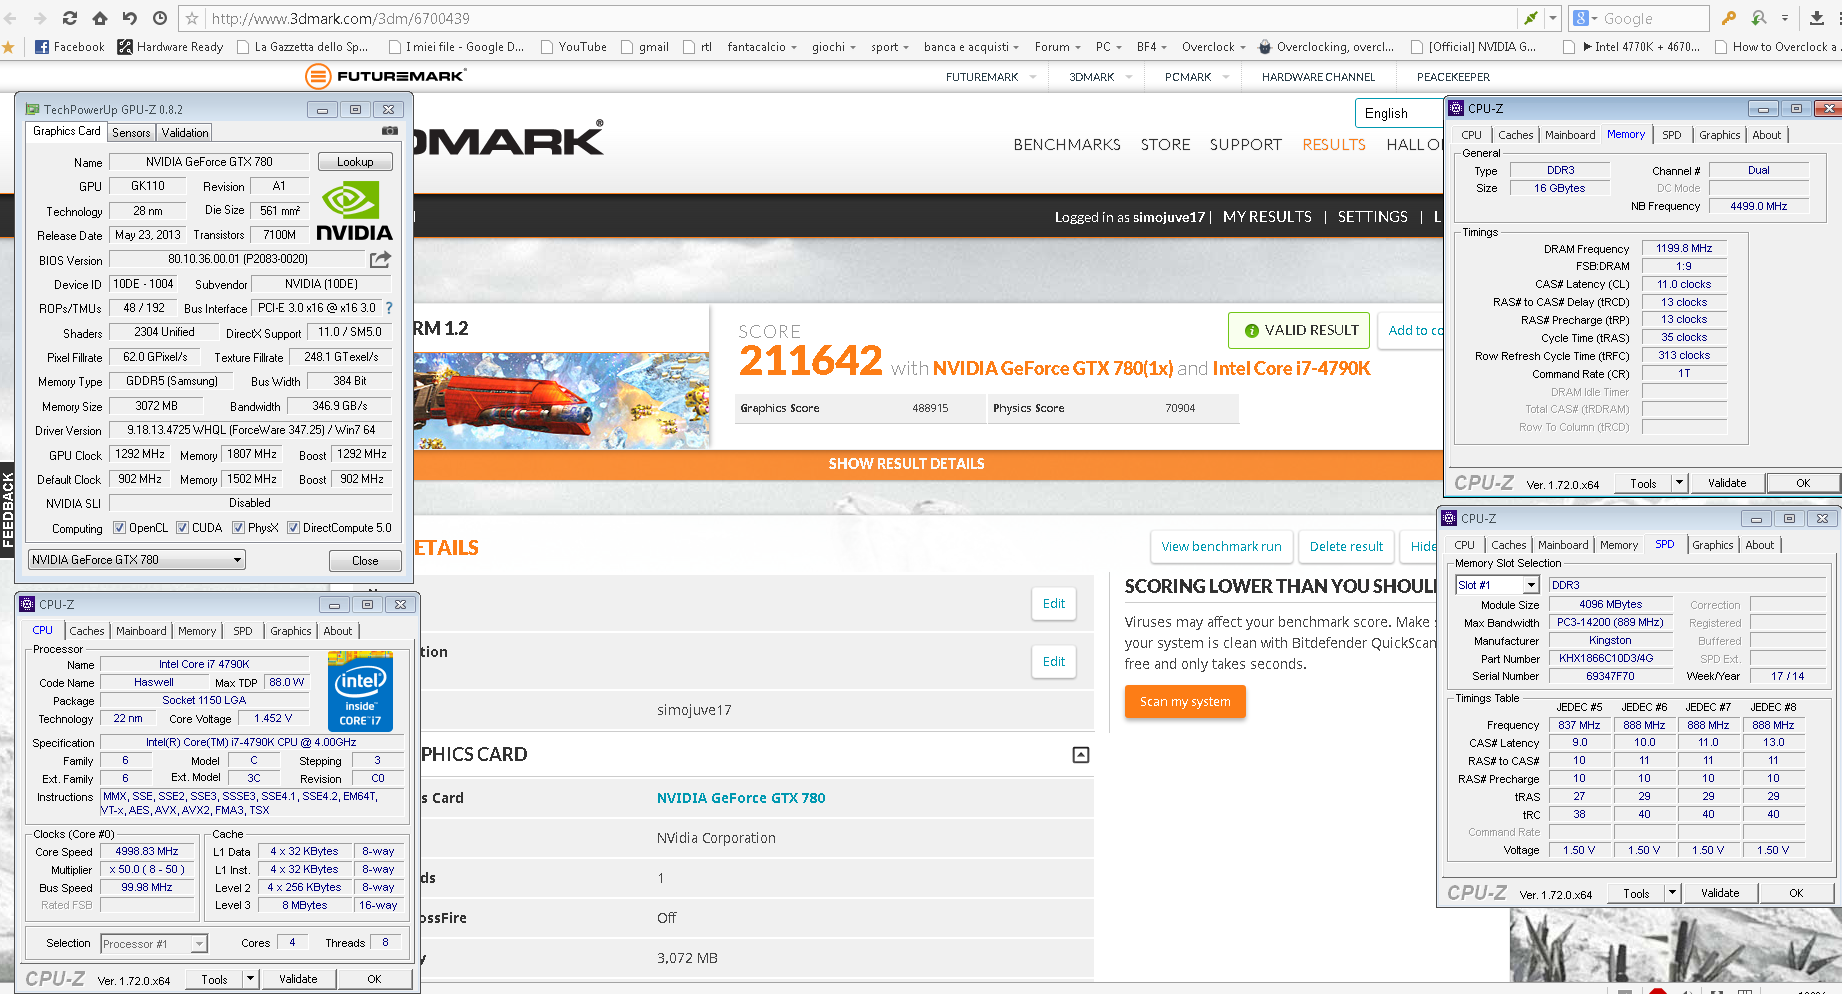
Task: Expand the Overclock bookmark folder
Action: pos(1213,47)
